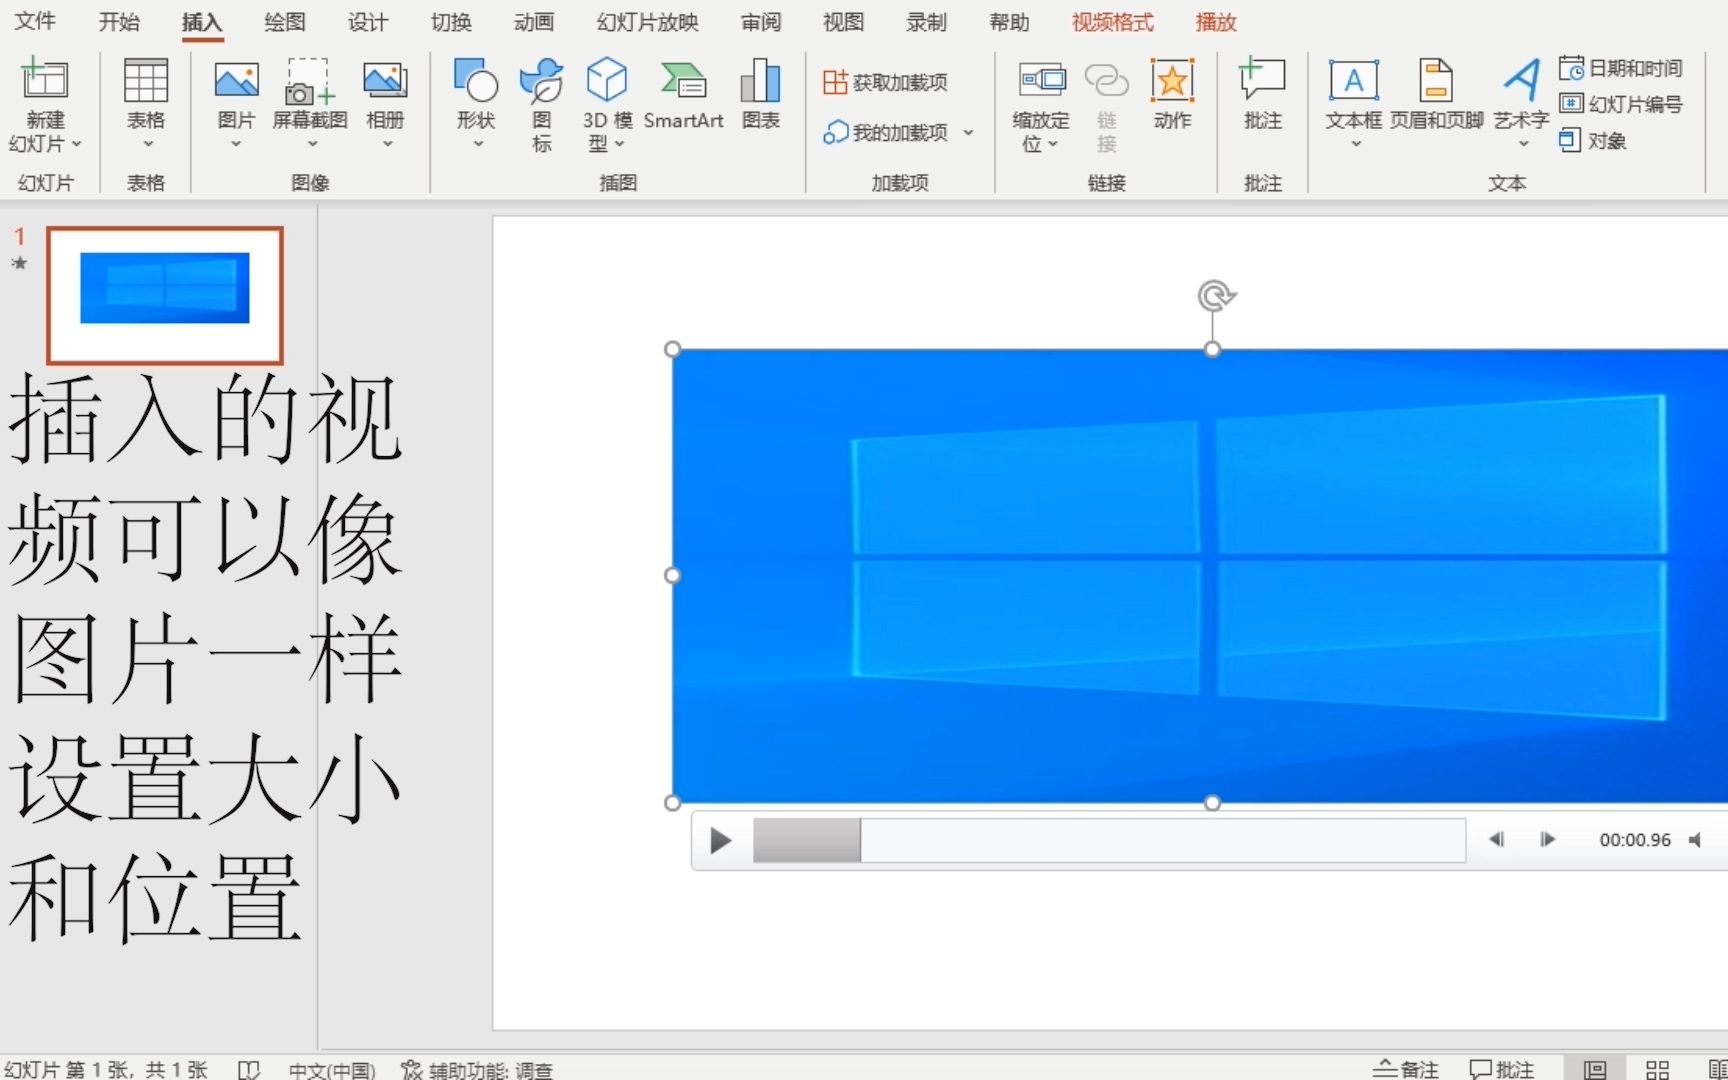The height and width of the screenshot is (1080, 1728).
Task: Click the video progress bar
Action: (1109, 840)
